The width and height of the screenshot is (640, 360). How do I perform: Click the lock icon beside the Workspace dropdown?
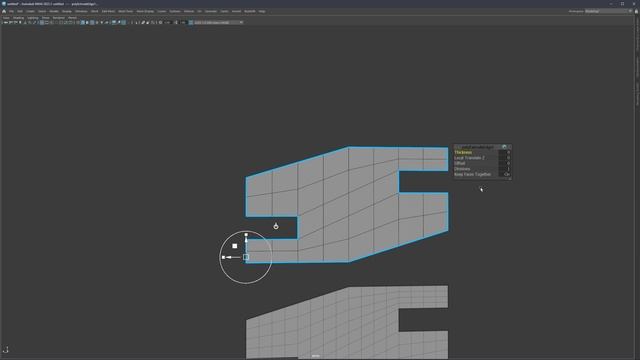click(636, 11)
